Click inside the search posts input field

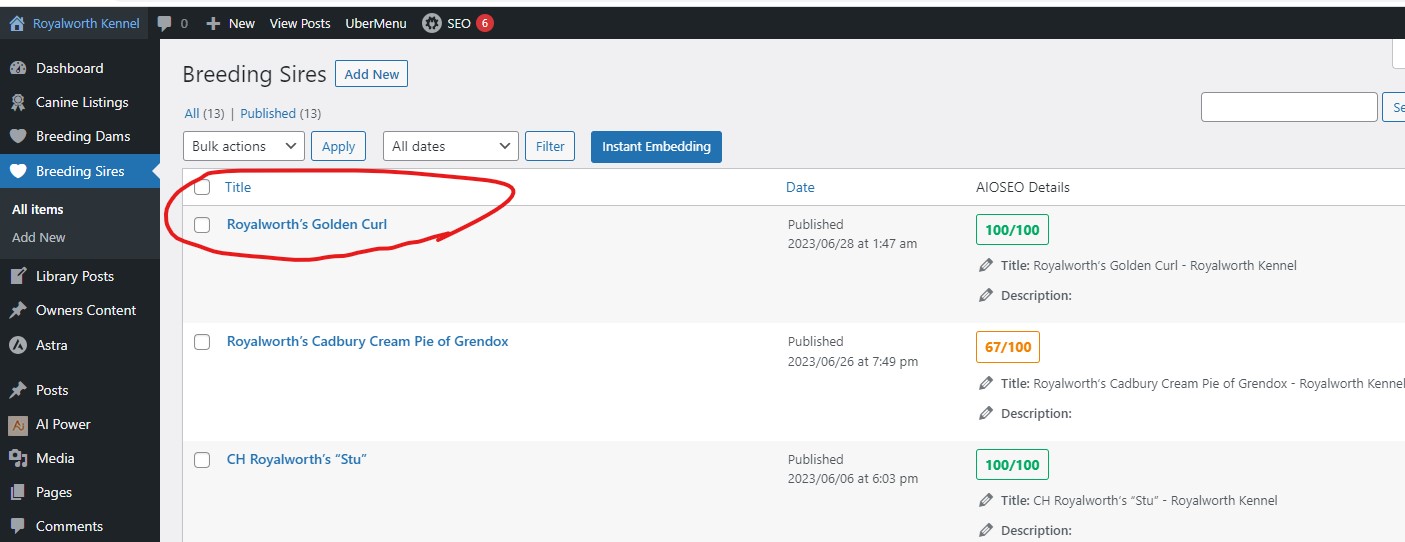1289,107
